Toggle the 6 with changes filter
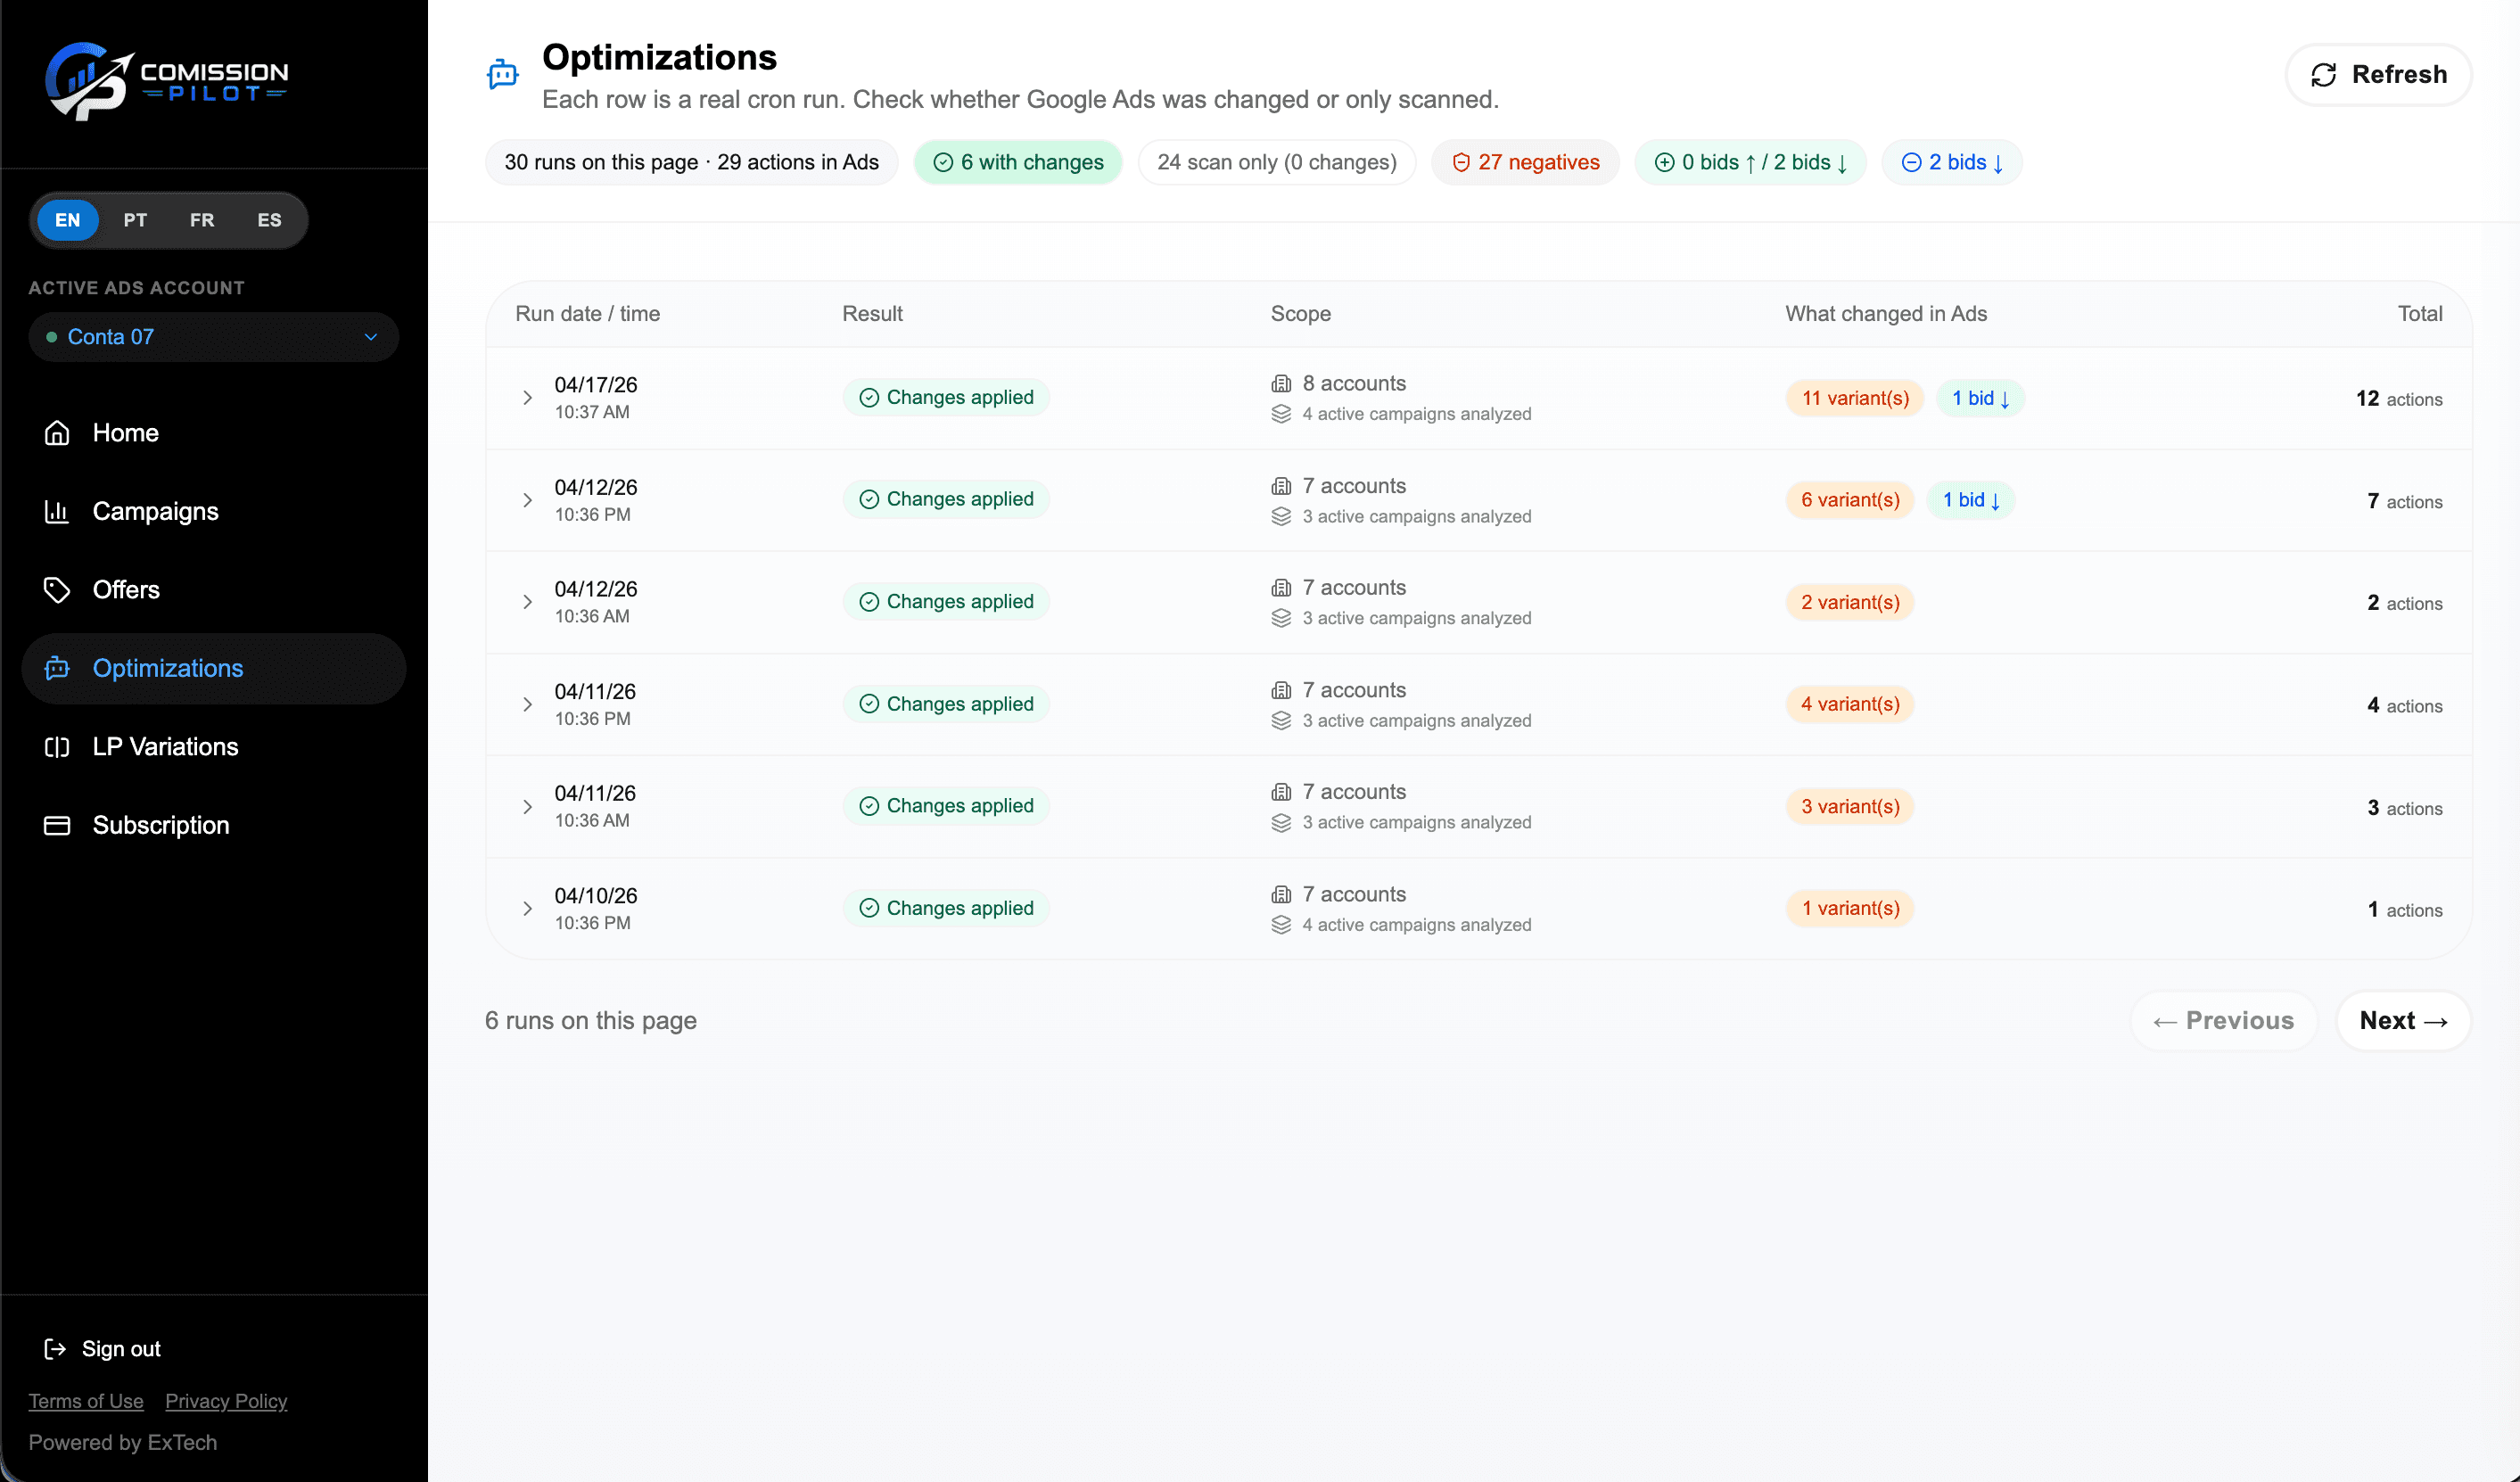The height and width of the screenshot is (1482, 2520). [x=1017, y=161]
